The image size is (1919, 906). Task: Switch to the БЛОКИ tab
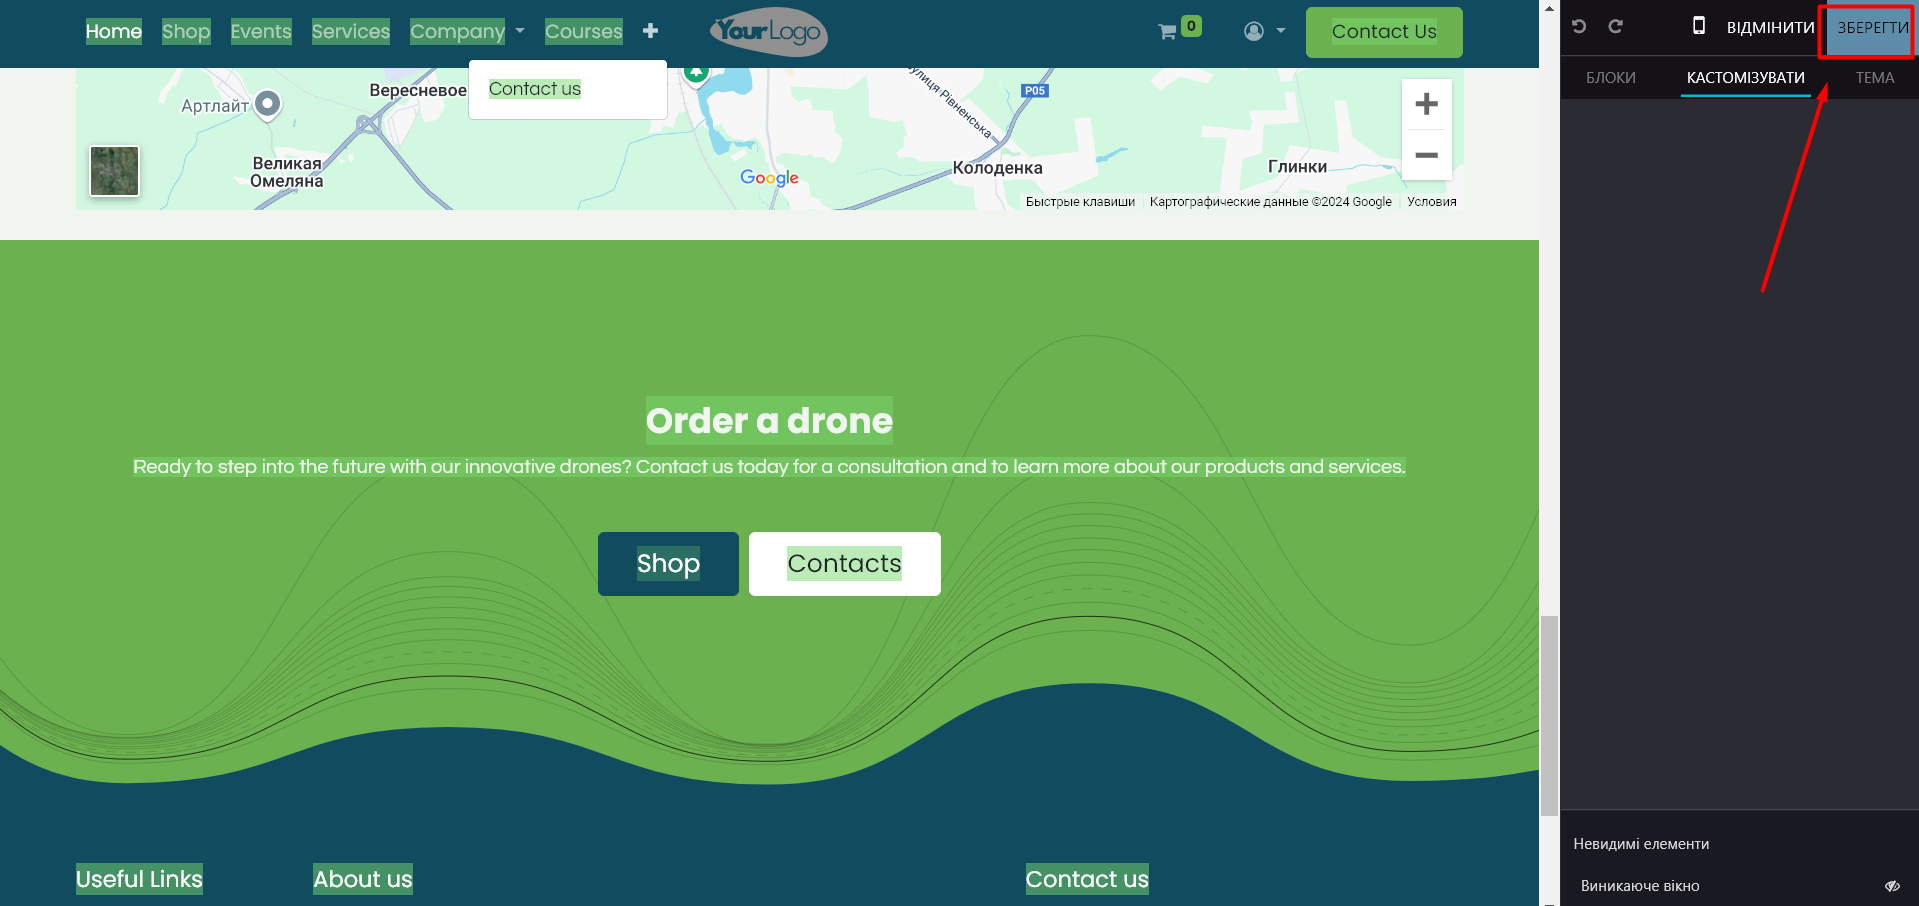click(x=1610, y=78)
